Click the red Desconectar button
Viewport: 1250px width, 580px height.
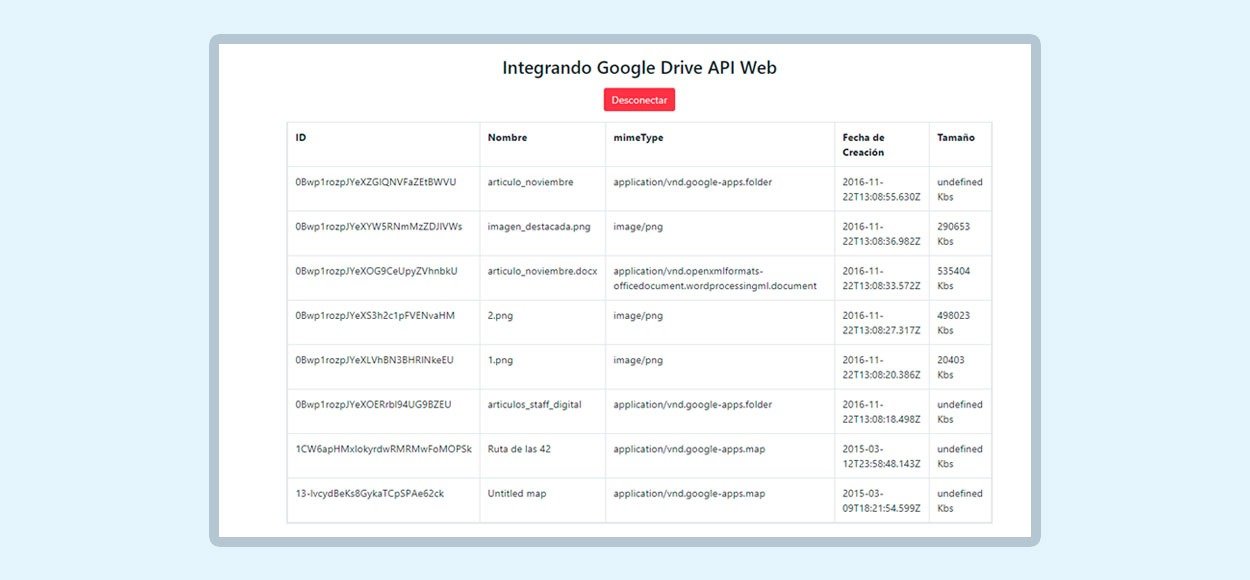639,100
